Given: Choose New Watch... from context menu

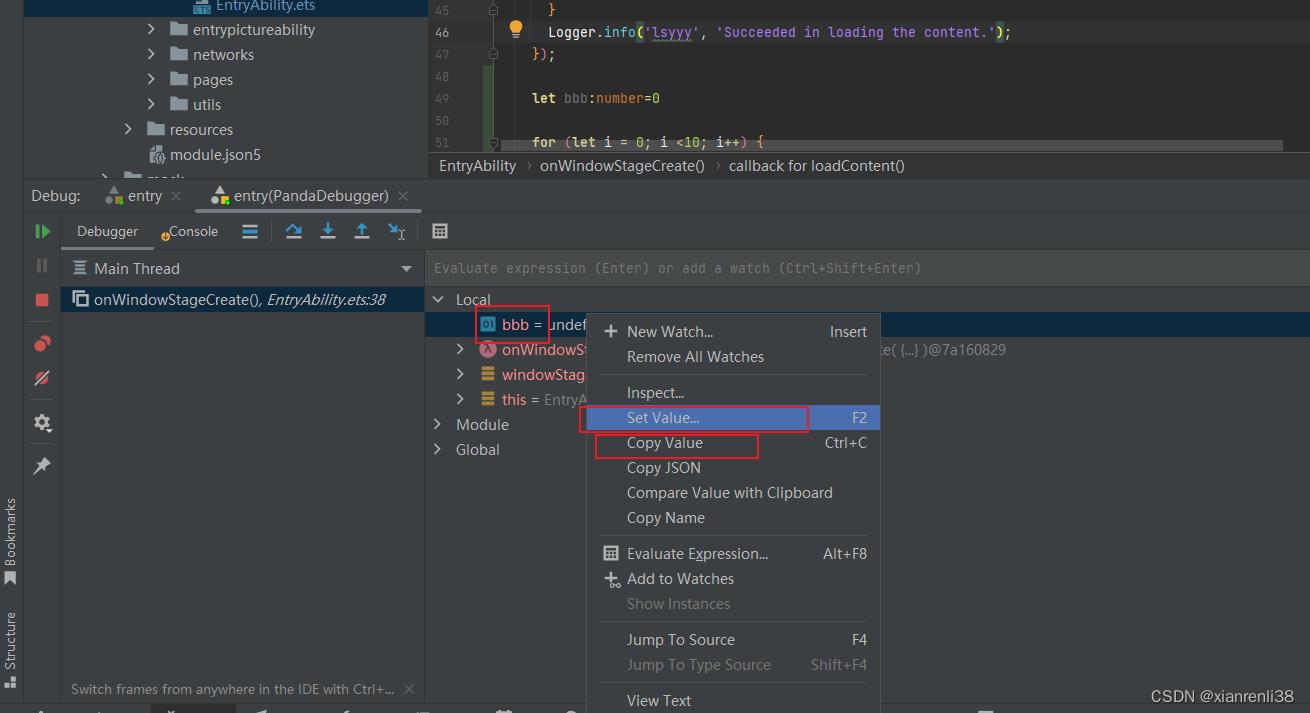Looking at the screenshot, I should 733,332.
